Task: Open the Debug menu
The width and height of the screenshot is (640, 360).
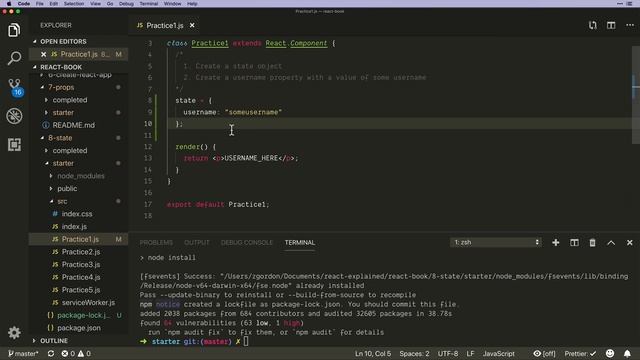Action: pyautogui.click(x=126, y=4)
